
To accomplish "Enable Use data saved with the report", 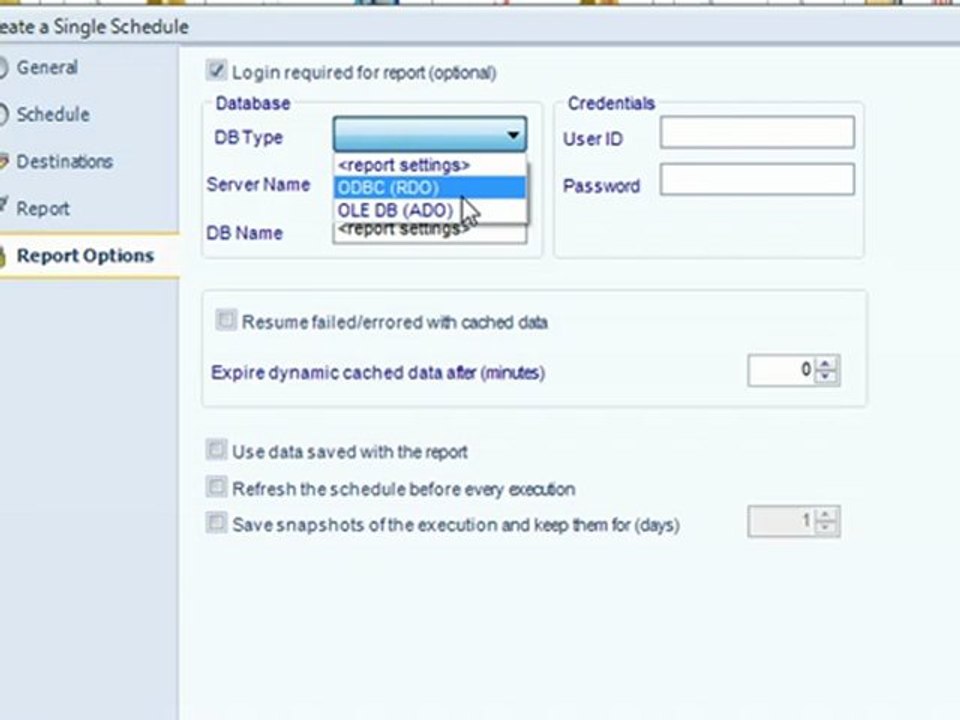I will tap(216, 450).
